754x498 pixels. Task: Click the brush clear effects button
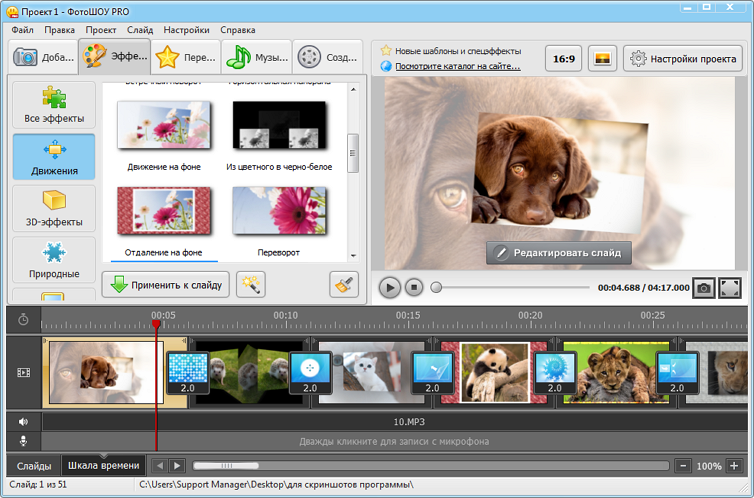click(x=344, y=285)
